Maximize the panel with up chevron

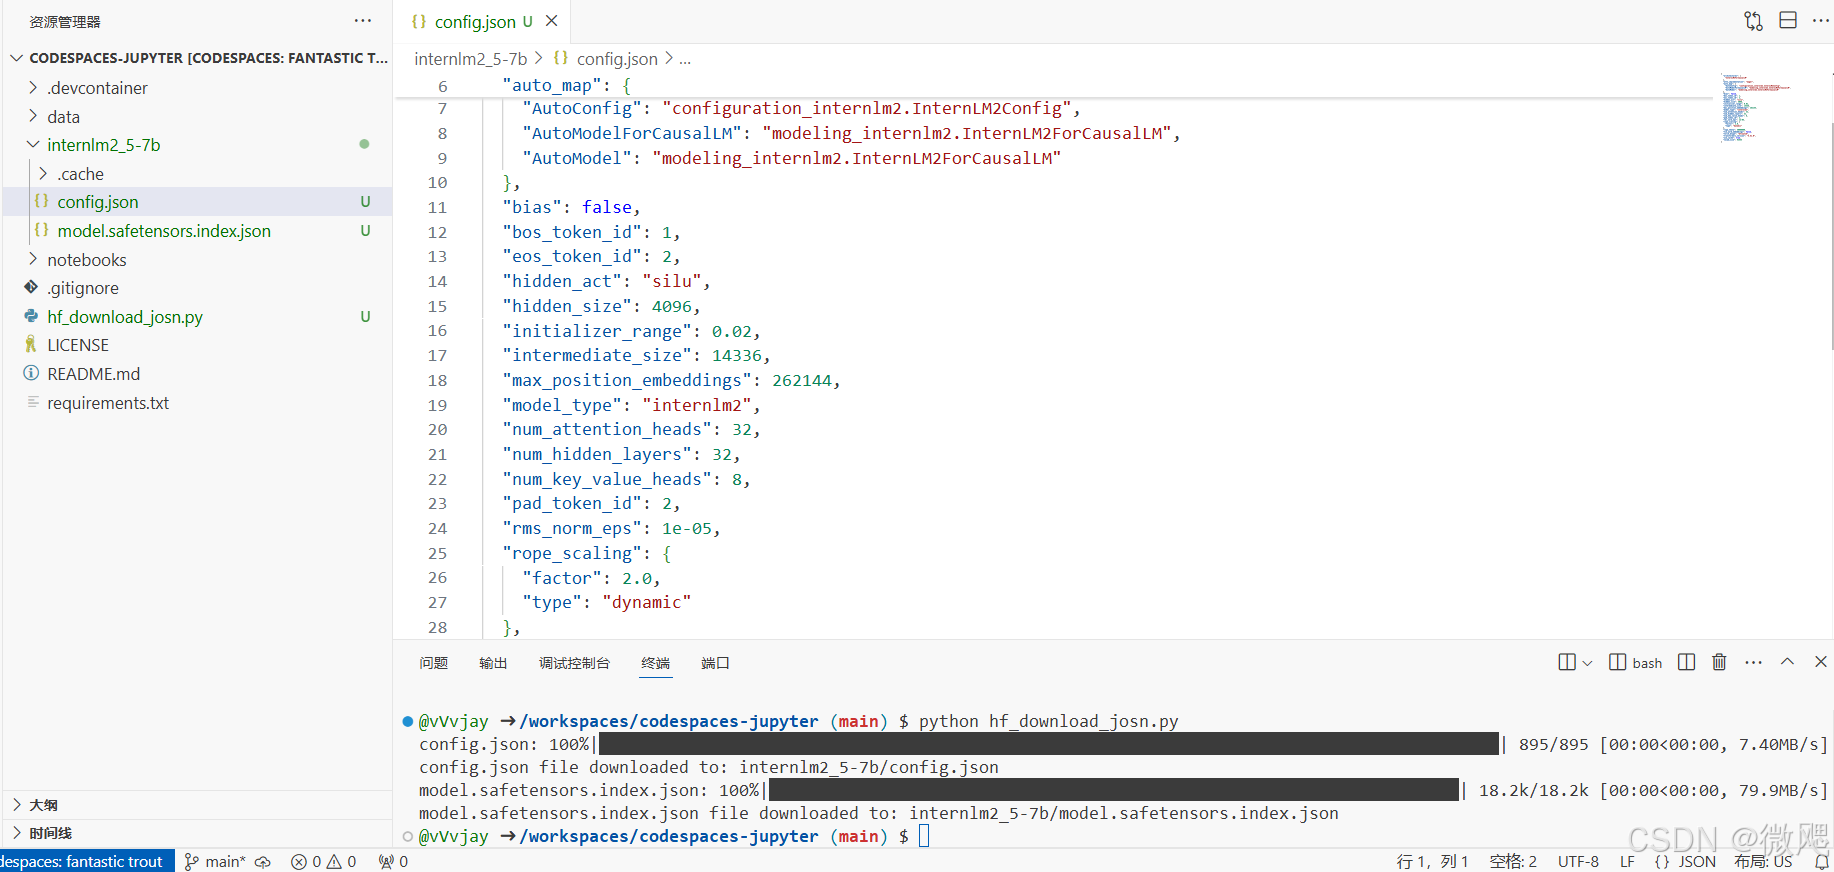1788,662
